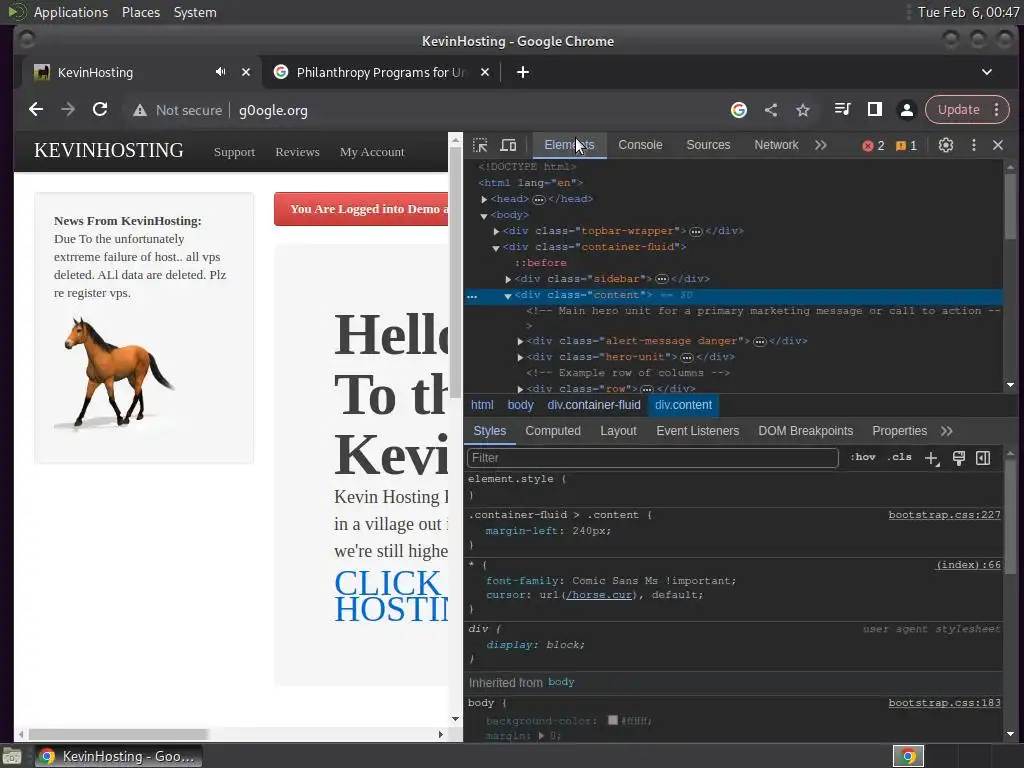Switch to the Network tab
1024x768 pixels.
pos(776,145)
